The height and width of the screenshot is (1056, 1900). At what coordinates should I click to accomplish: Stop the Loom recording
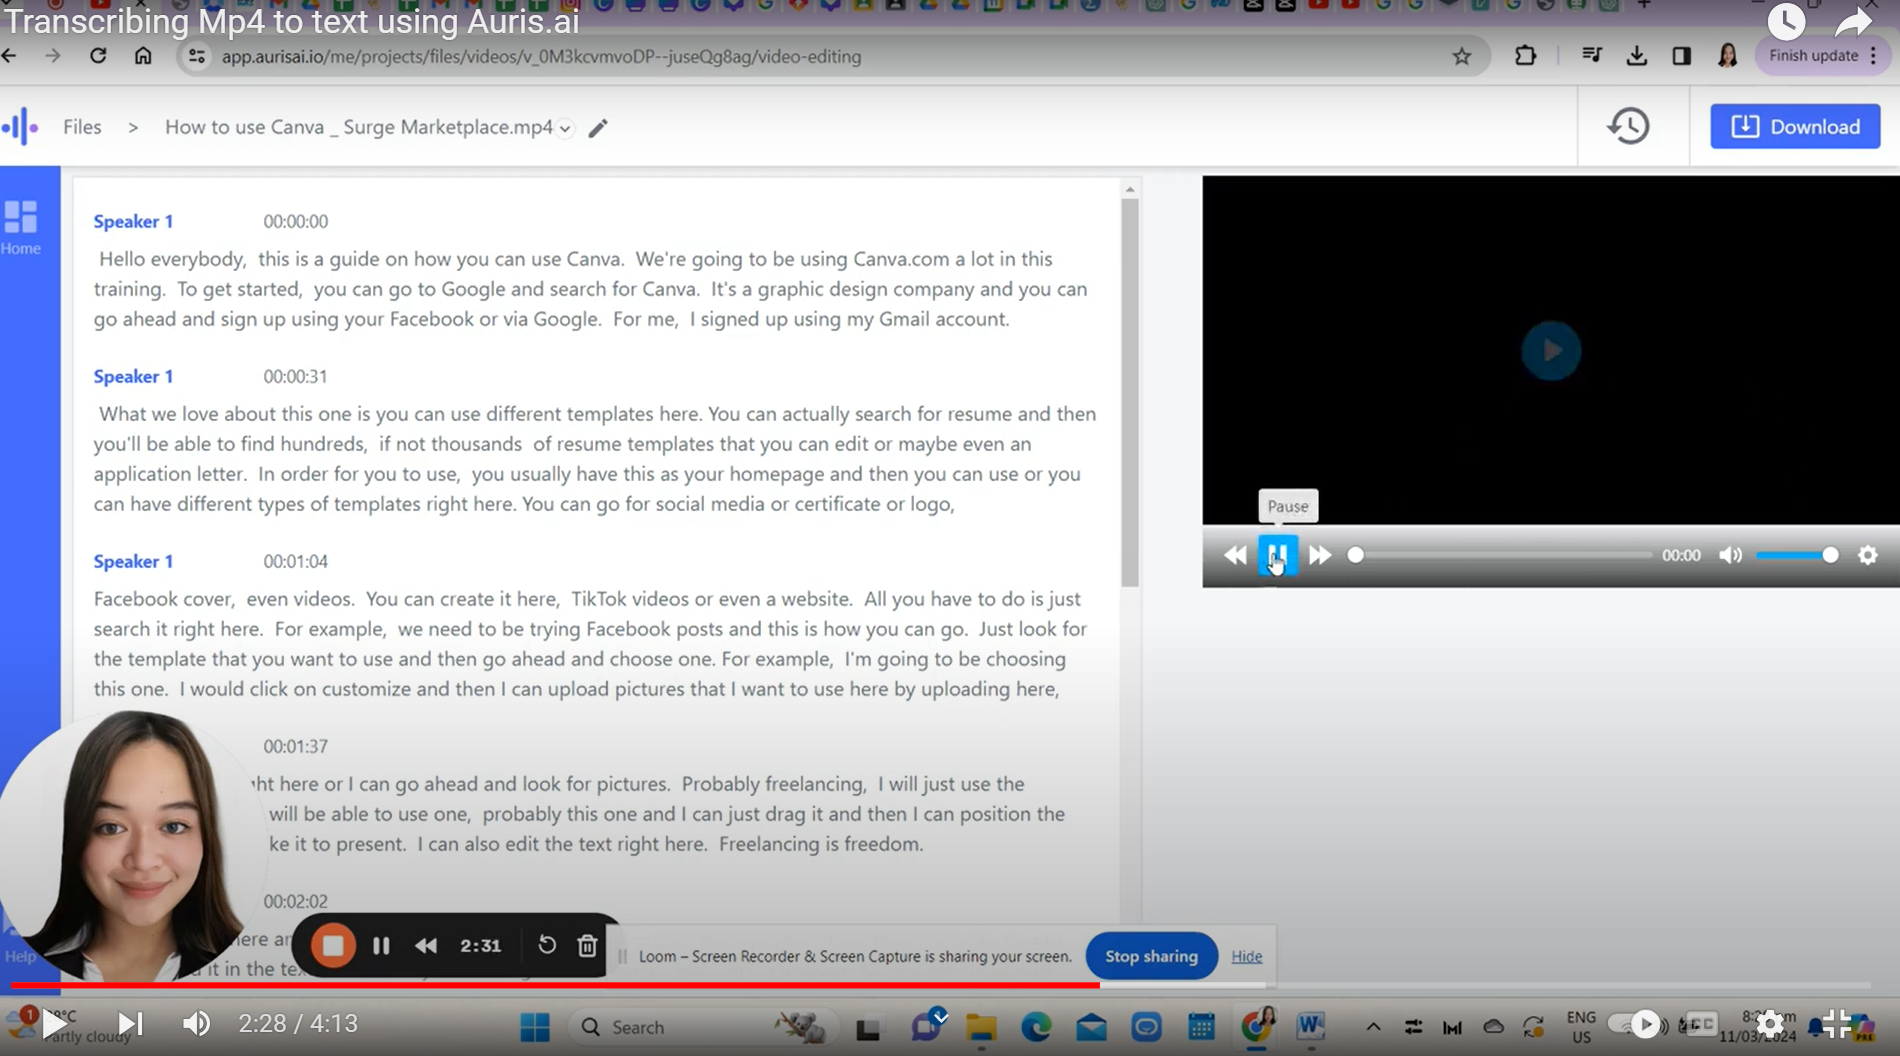(x=333, y=945)
